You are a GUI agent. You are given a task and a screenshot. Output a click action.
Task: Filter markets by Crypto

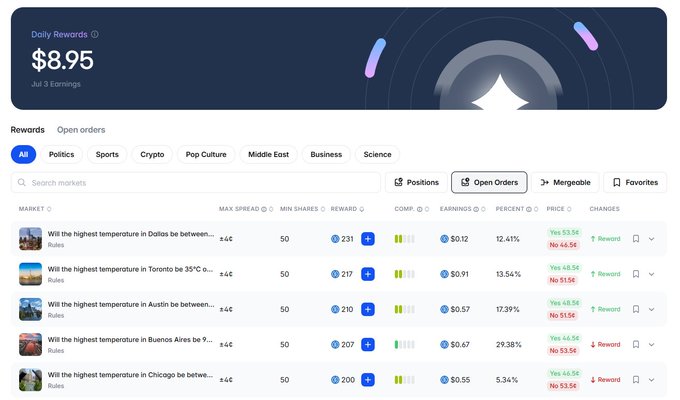[x=152, y=154]
